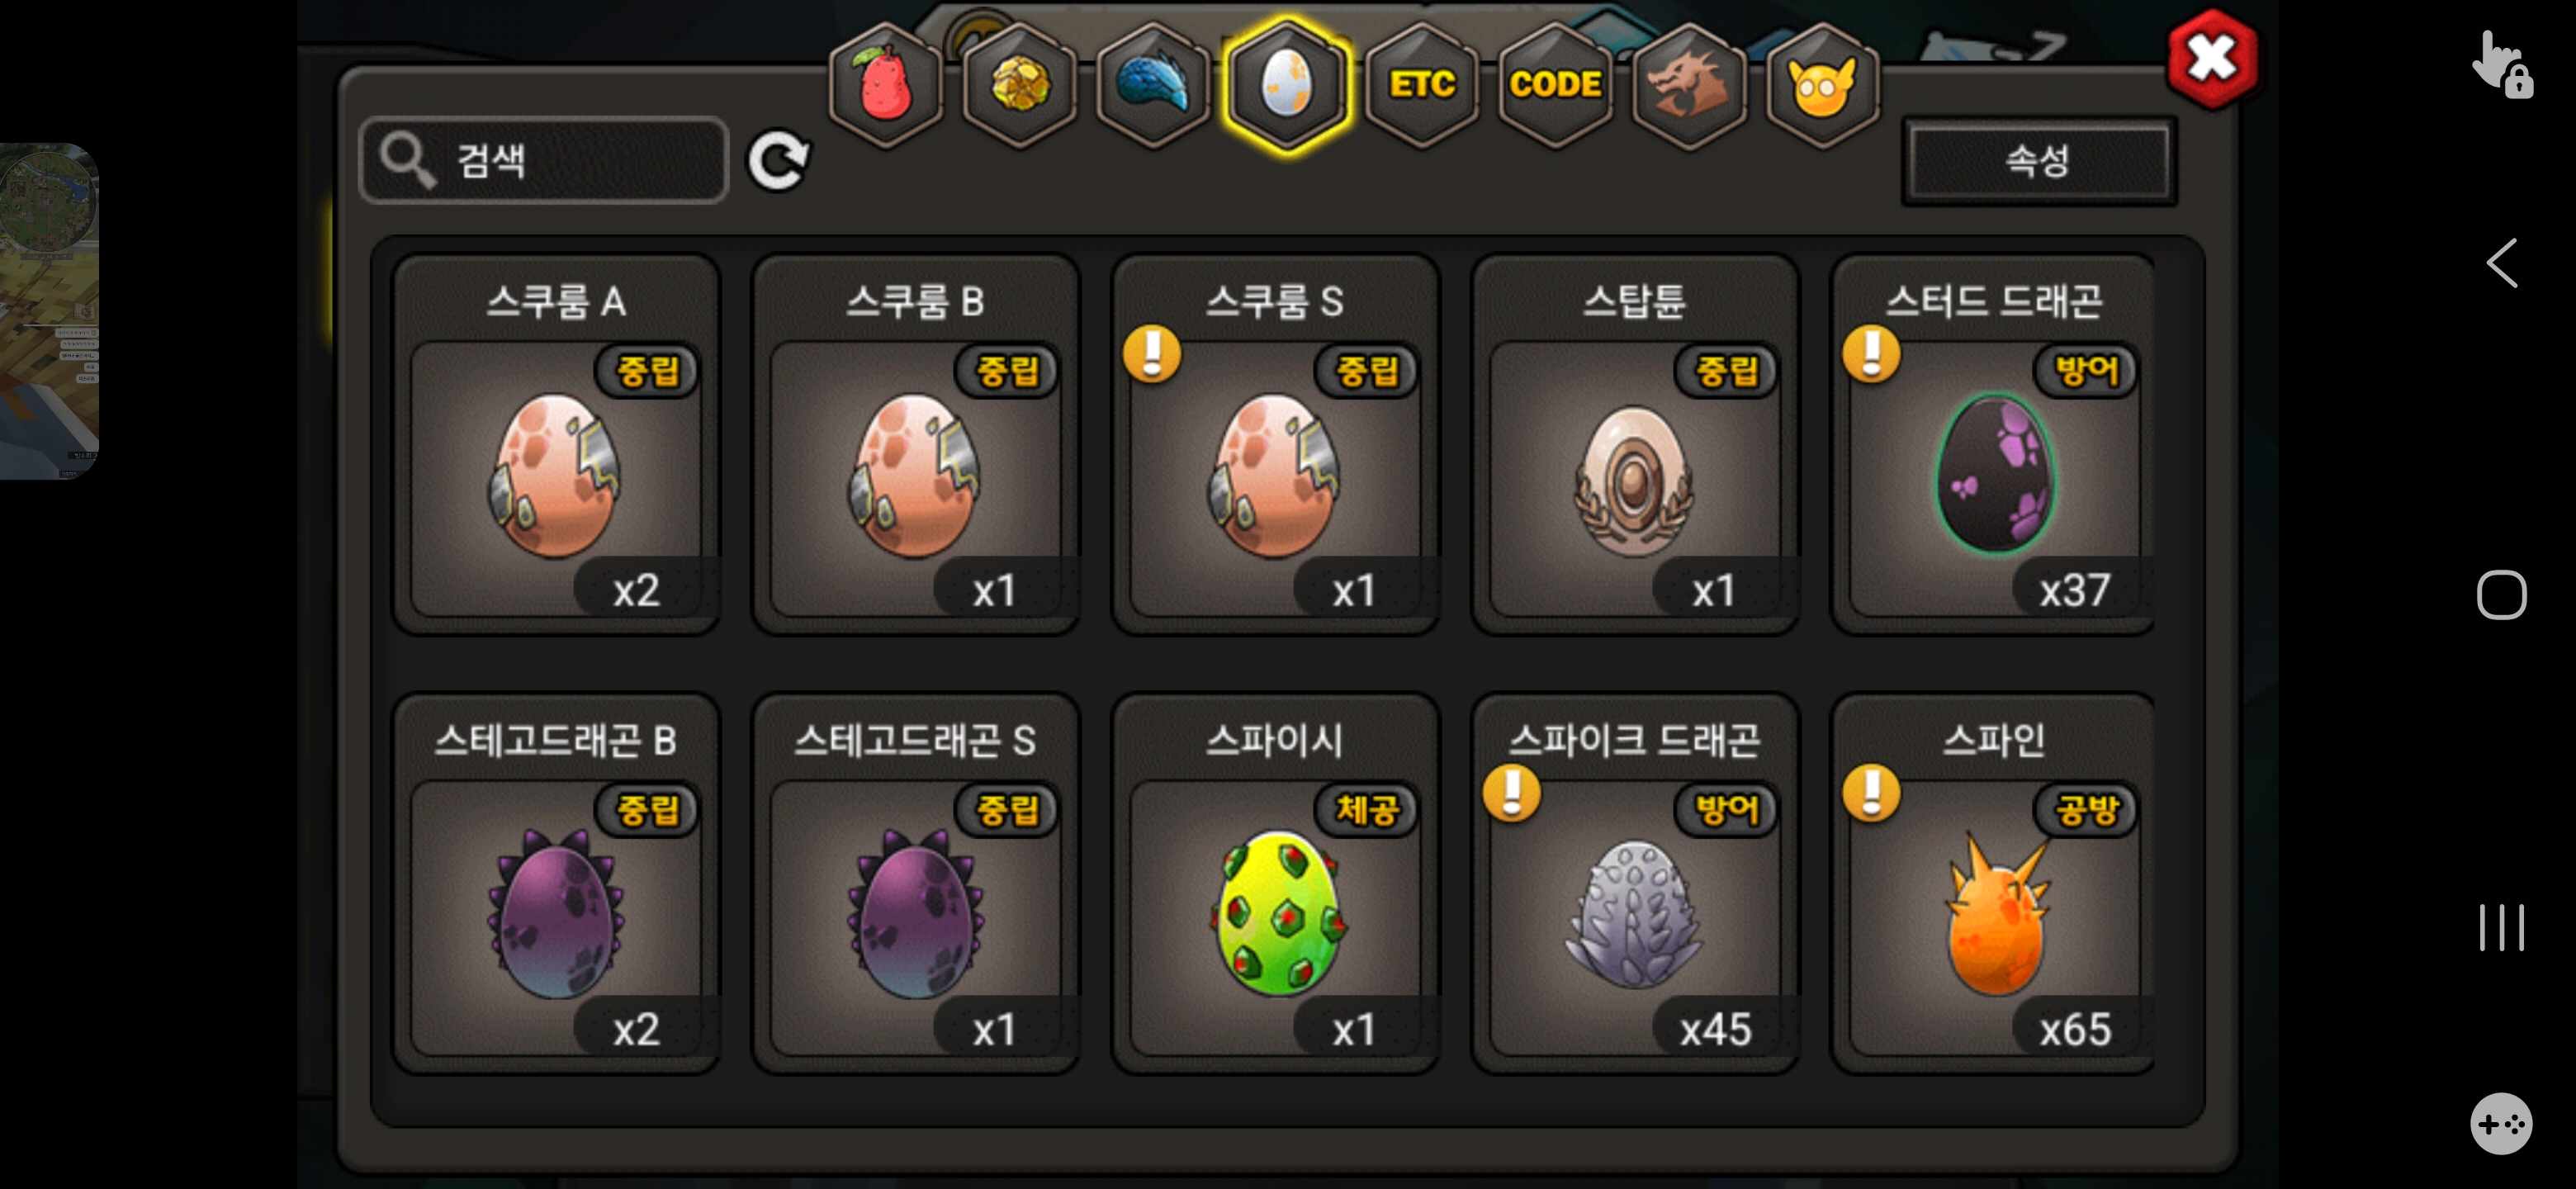
Task: Select the 스파이시 green spotted egg
Action: (x=1275, y=883)
